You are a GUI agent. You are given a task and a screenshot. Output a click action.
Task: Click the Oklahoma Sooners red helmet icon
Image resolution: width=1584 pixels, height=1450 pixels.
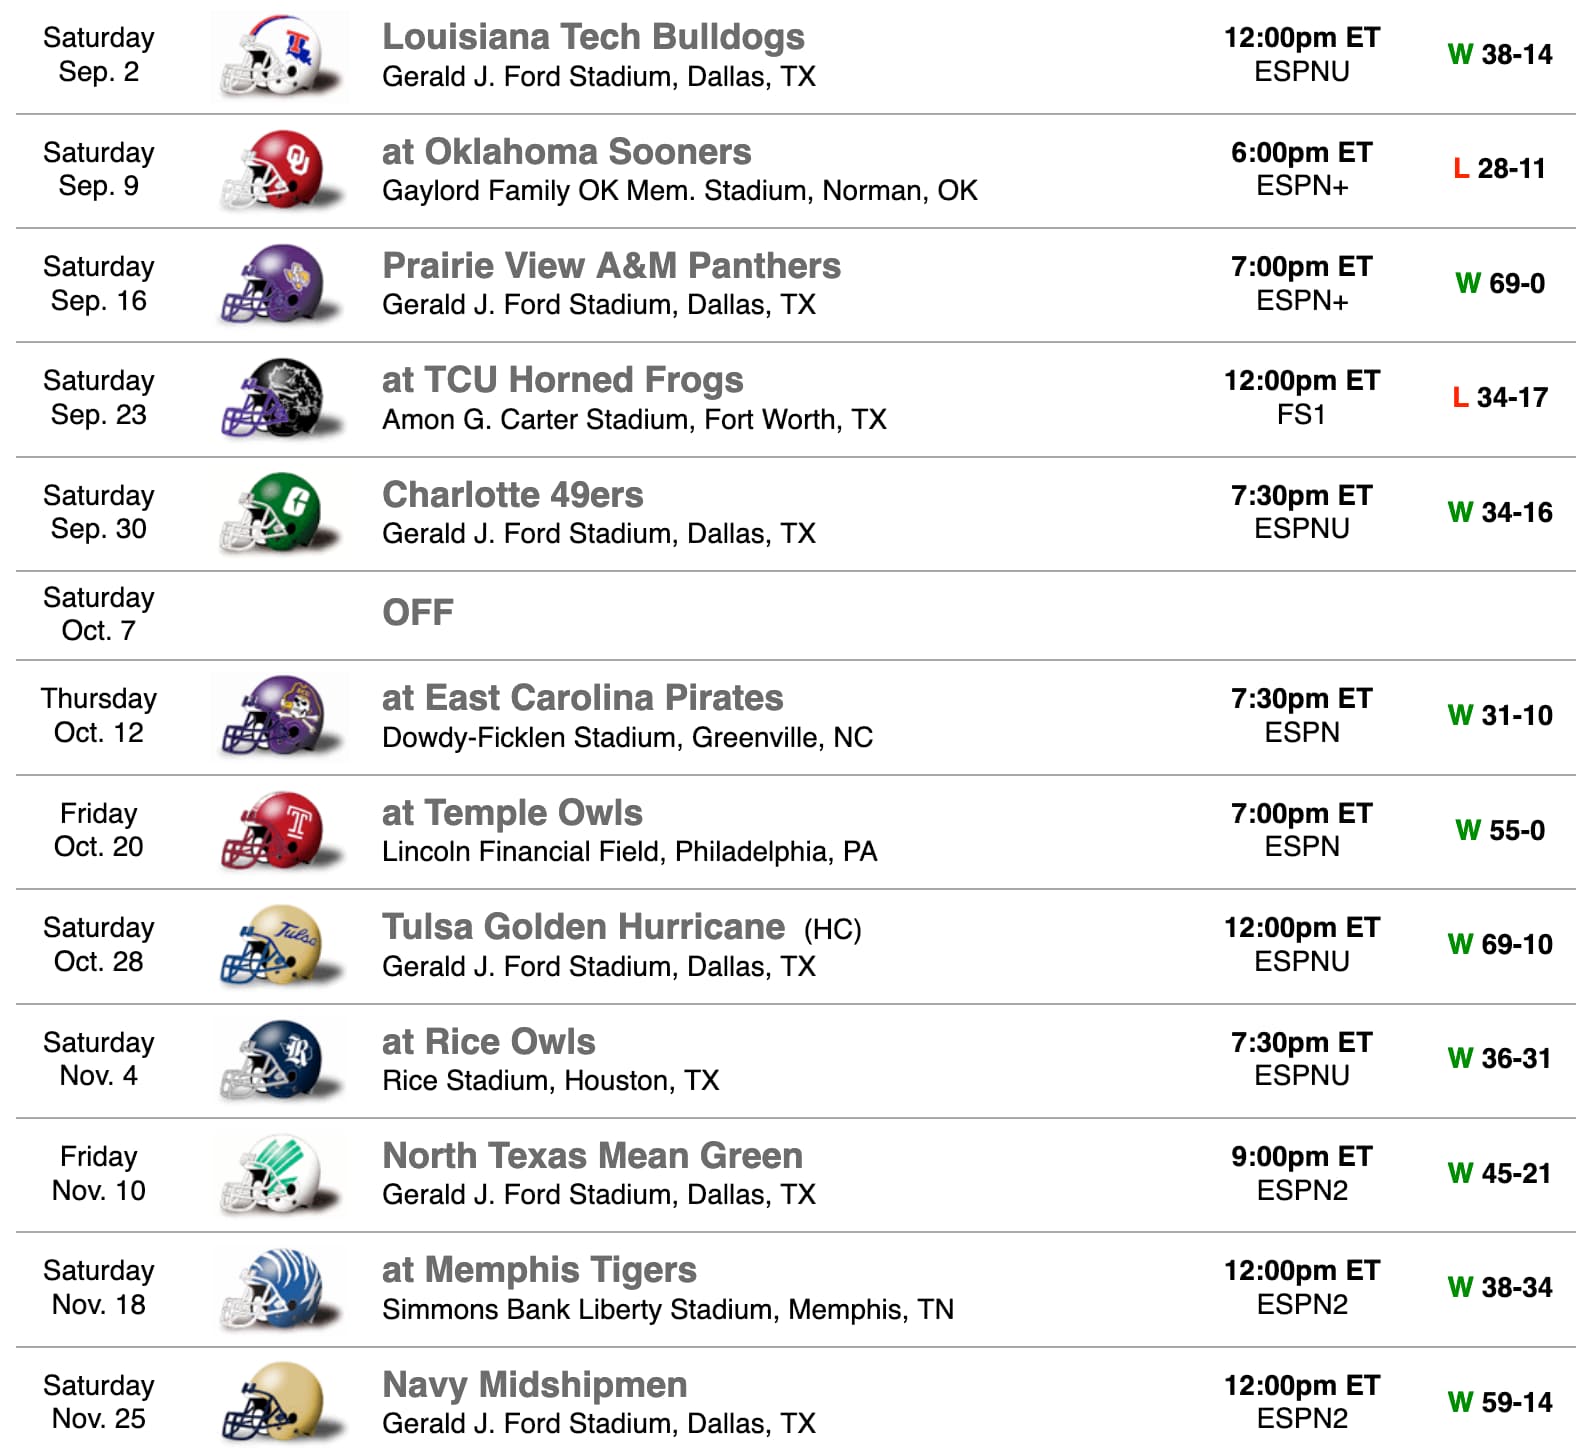279,169
